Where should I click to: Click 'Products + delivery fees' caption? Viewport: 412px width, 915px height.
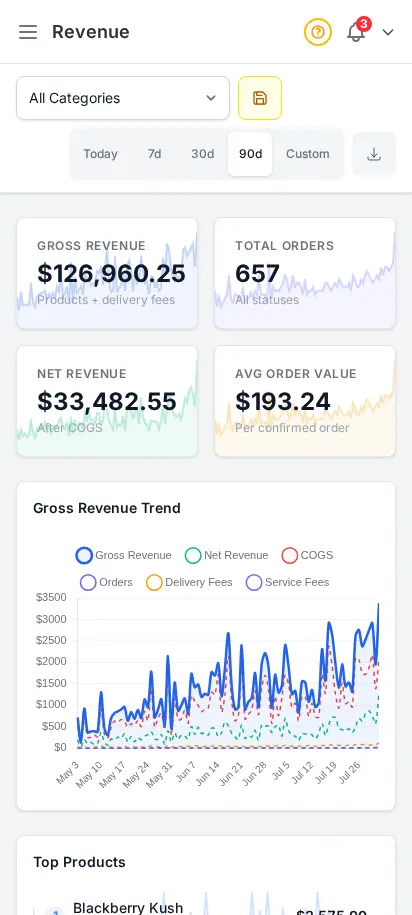pos(106,300)
